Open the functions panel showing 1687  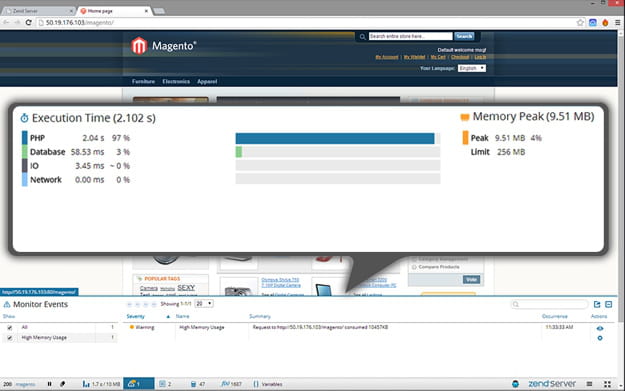click(232, 384)
